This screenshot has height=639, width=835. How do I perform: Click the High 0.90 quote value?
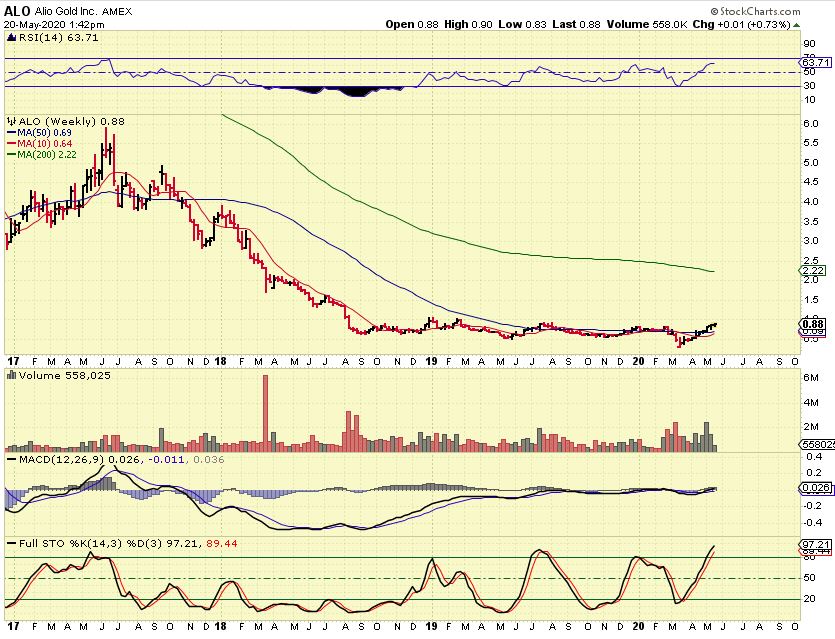(468, 24)
